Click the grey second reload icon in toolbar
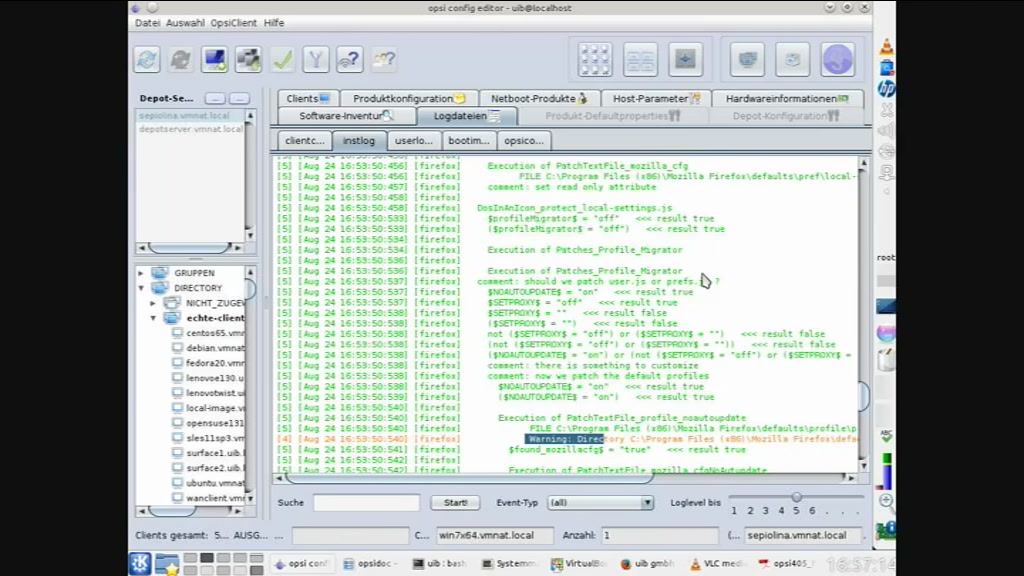 [x=181, y=59]
